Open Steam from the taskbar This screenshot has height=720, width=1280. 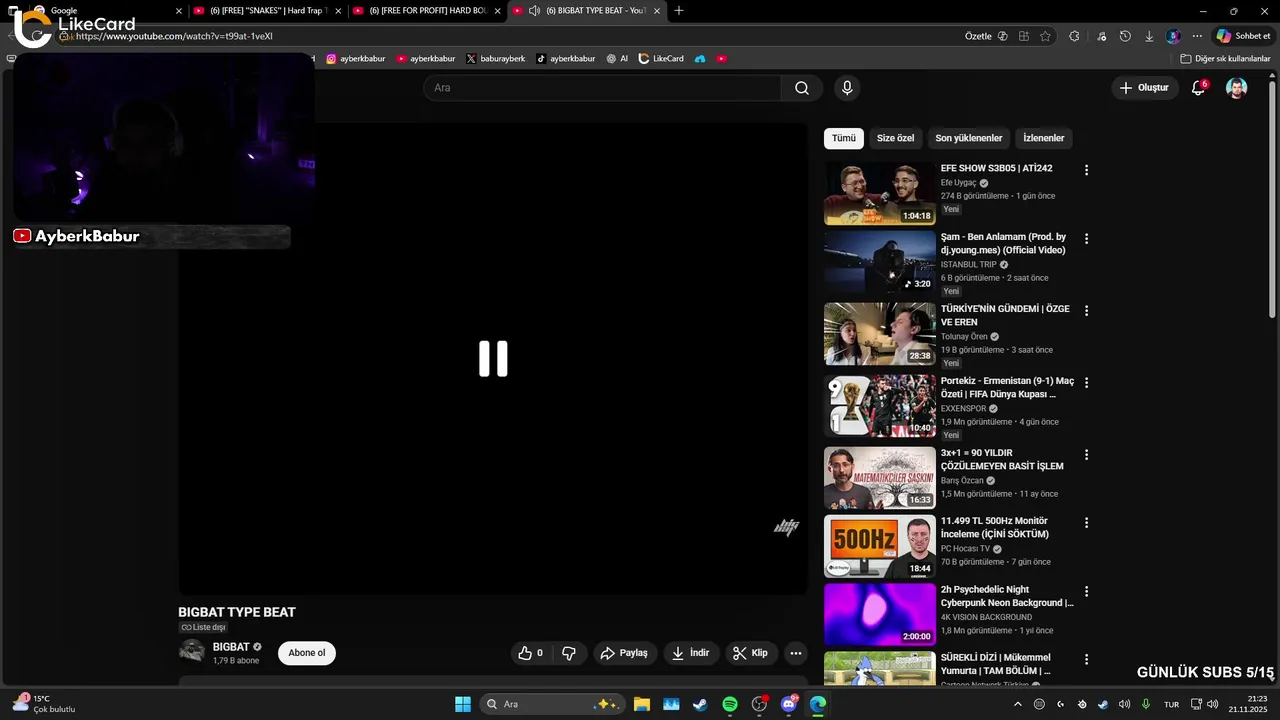[700, 704]
